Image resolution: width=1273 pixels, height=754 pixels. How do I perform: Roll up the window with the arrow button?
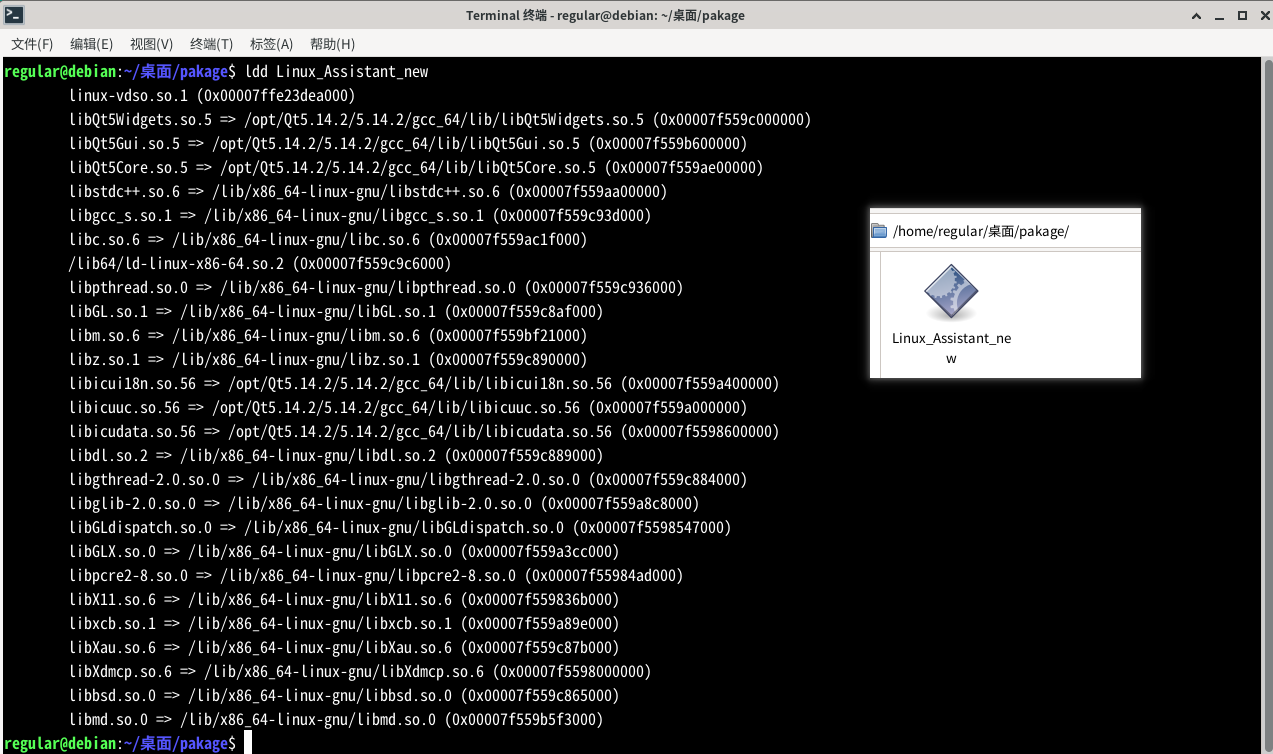[1195, 15]
